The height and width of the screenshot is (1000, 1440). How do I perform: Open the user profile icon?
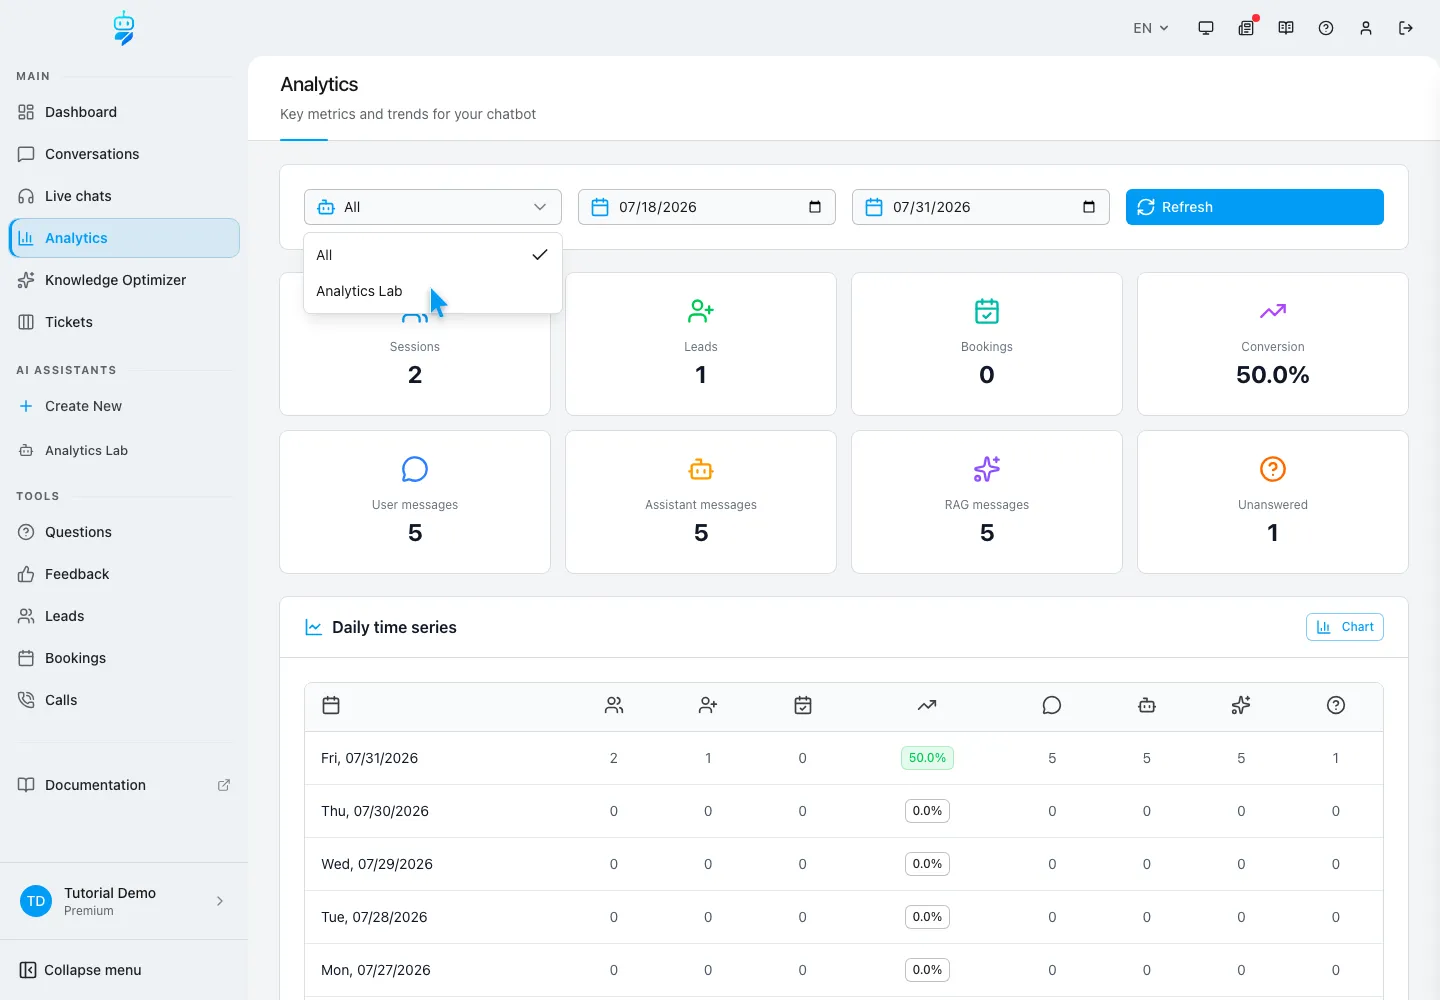1366,28
